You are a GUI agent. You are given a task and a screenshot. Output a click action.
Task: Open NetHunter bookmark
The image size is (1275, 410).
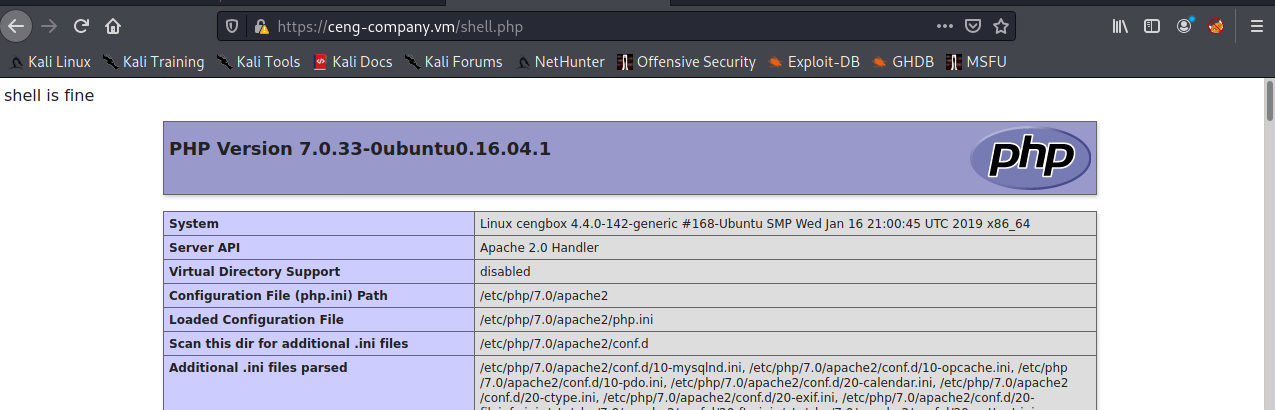[560, 62]
